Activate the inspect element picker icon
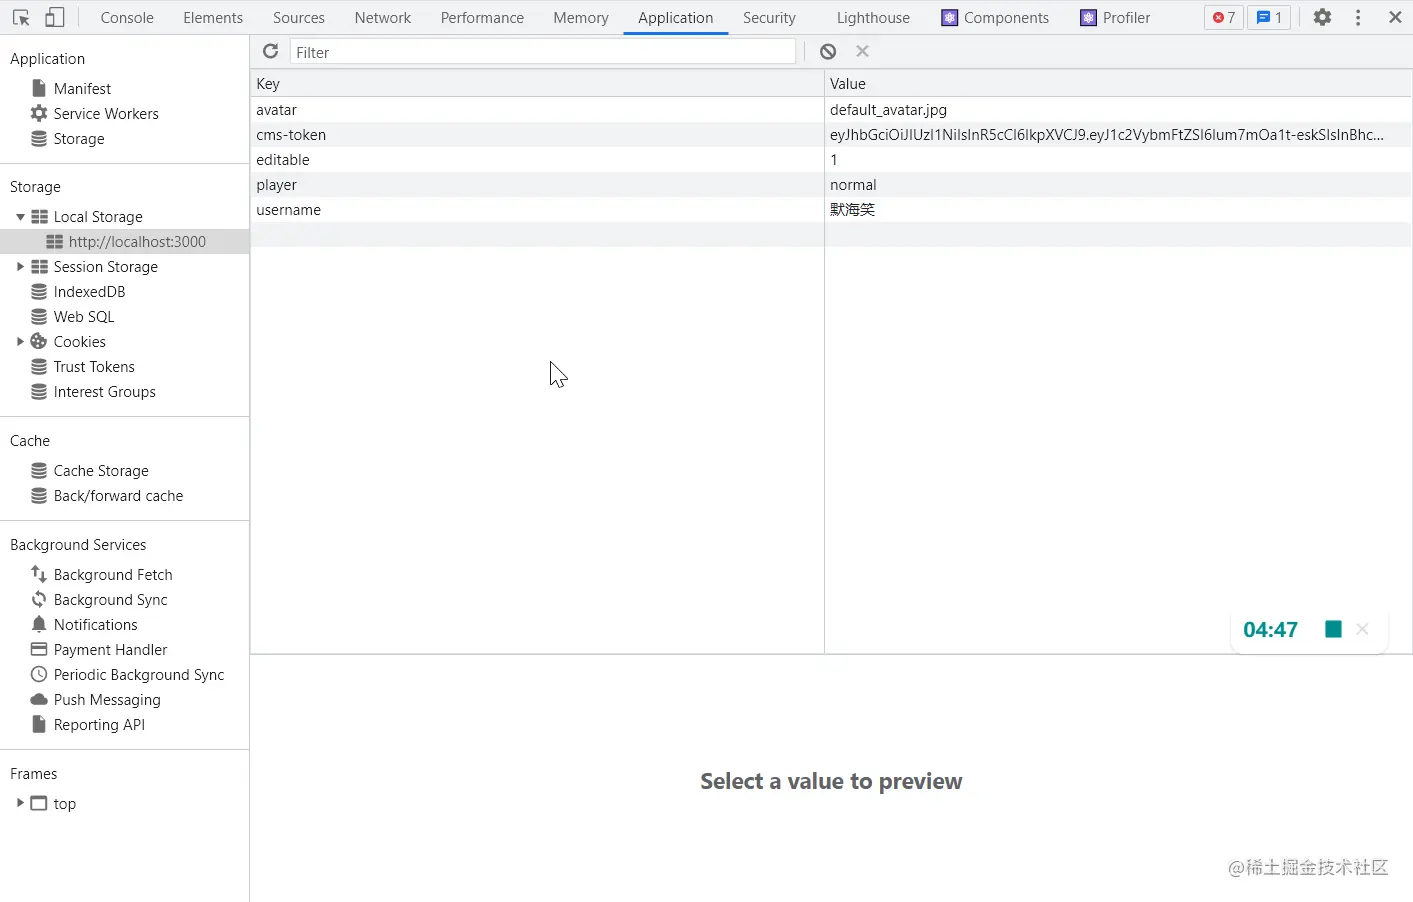The width and height of the screenshot is (1413, 902). click(21, 18)
